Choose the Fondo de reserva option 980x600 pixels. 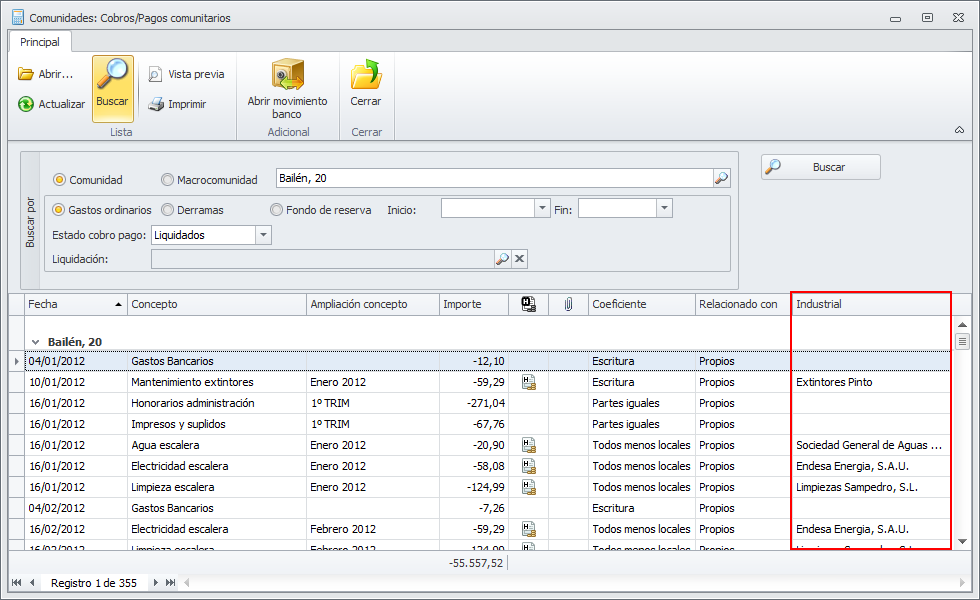[x=276, y=210]
